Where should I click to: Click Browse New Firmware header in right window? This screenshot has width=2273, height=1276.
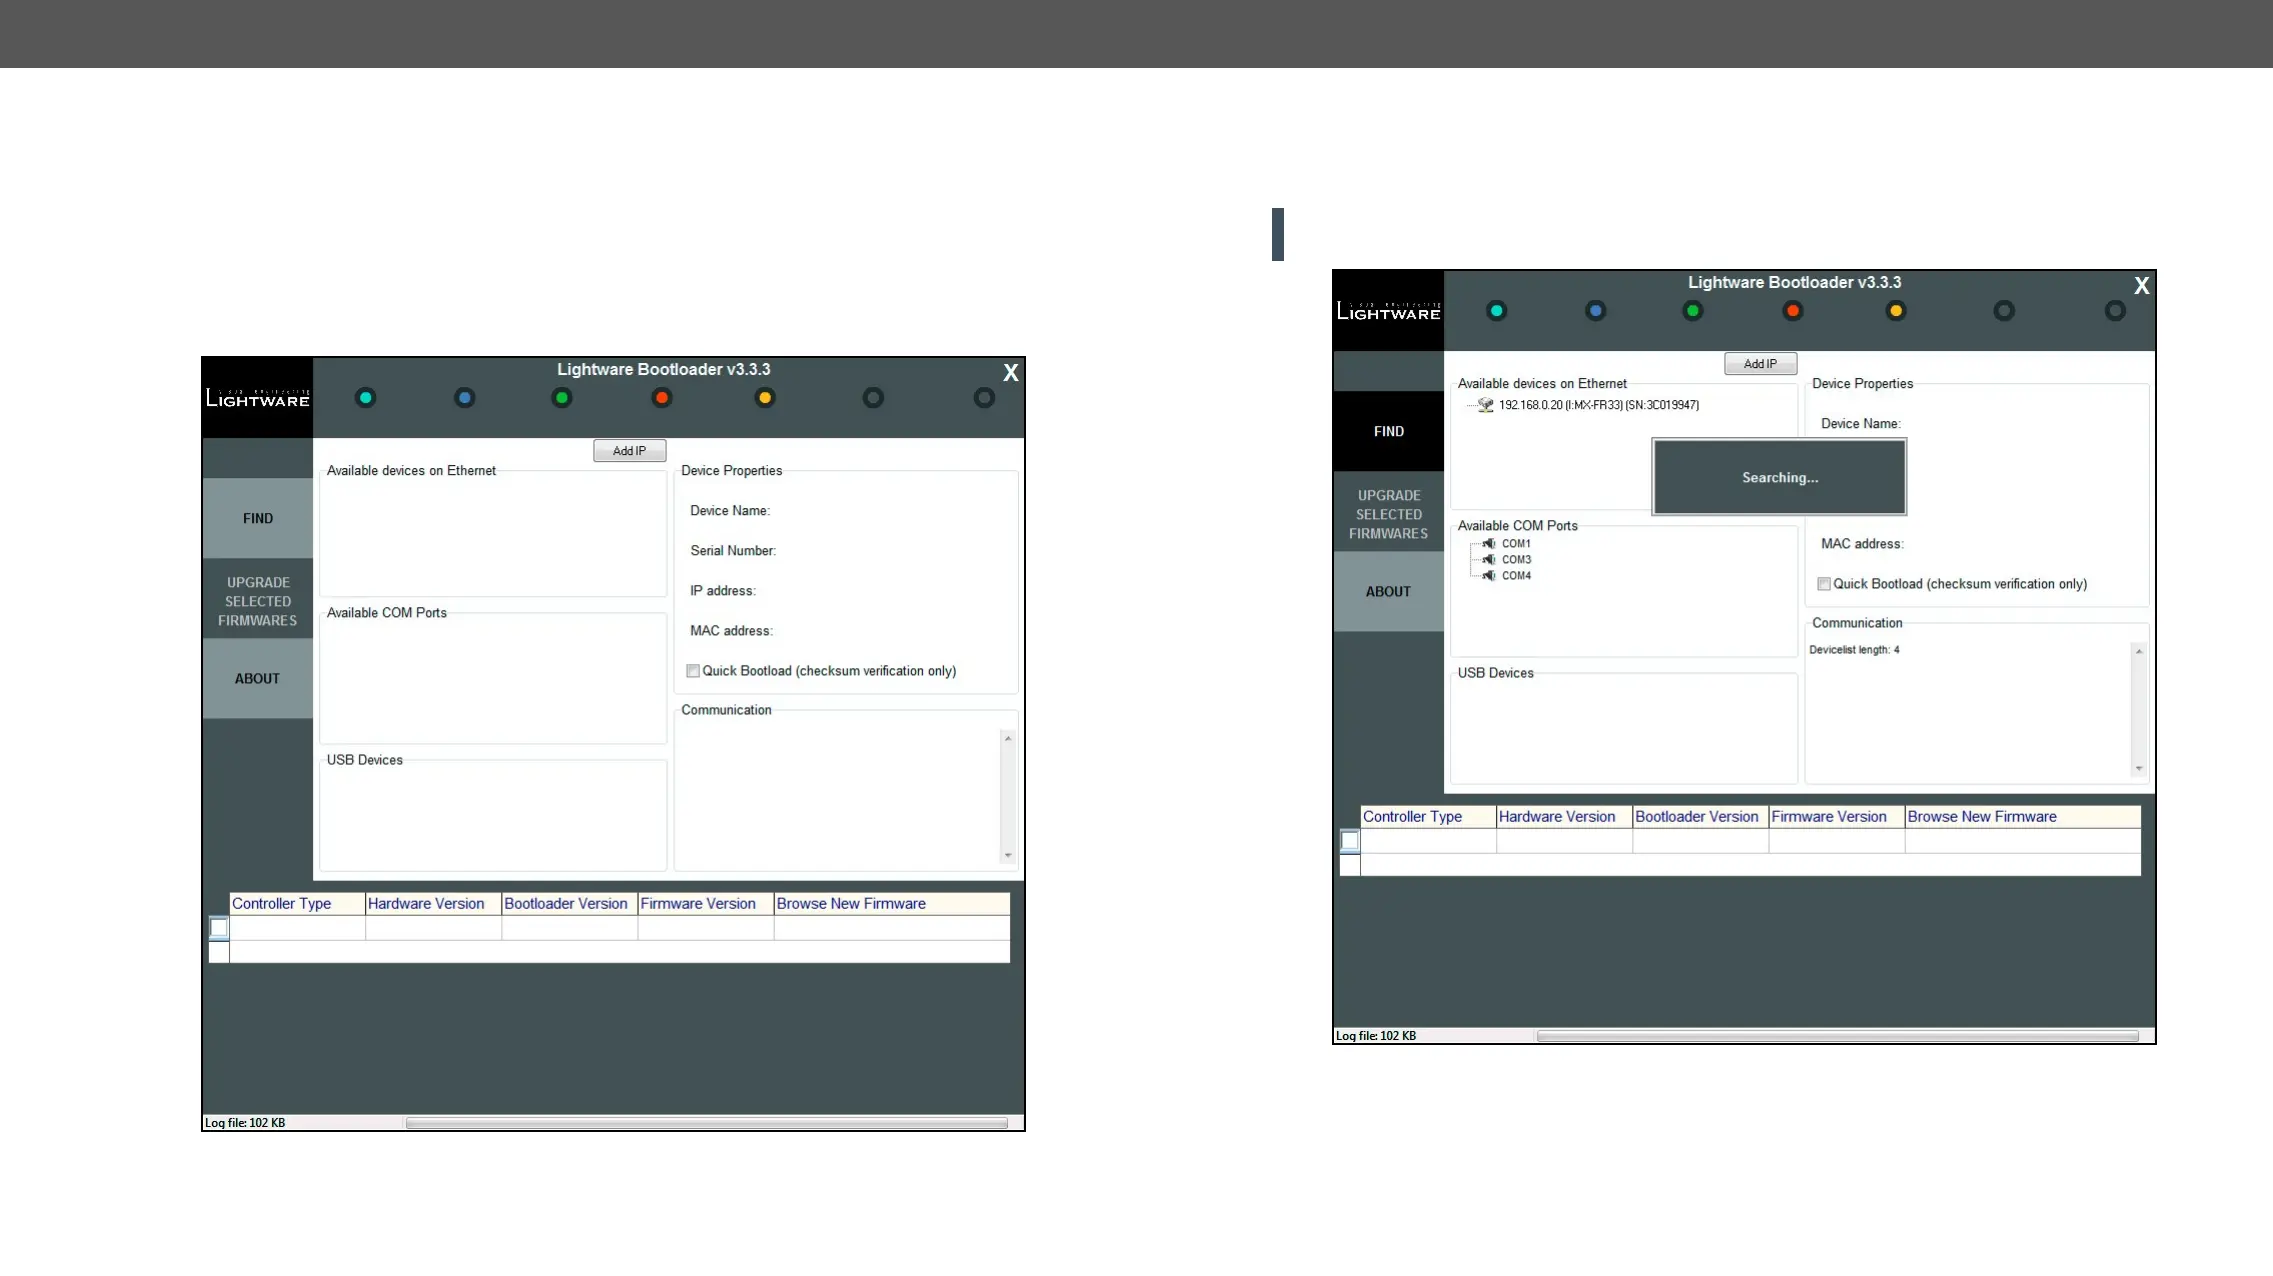point(2023,817)
